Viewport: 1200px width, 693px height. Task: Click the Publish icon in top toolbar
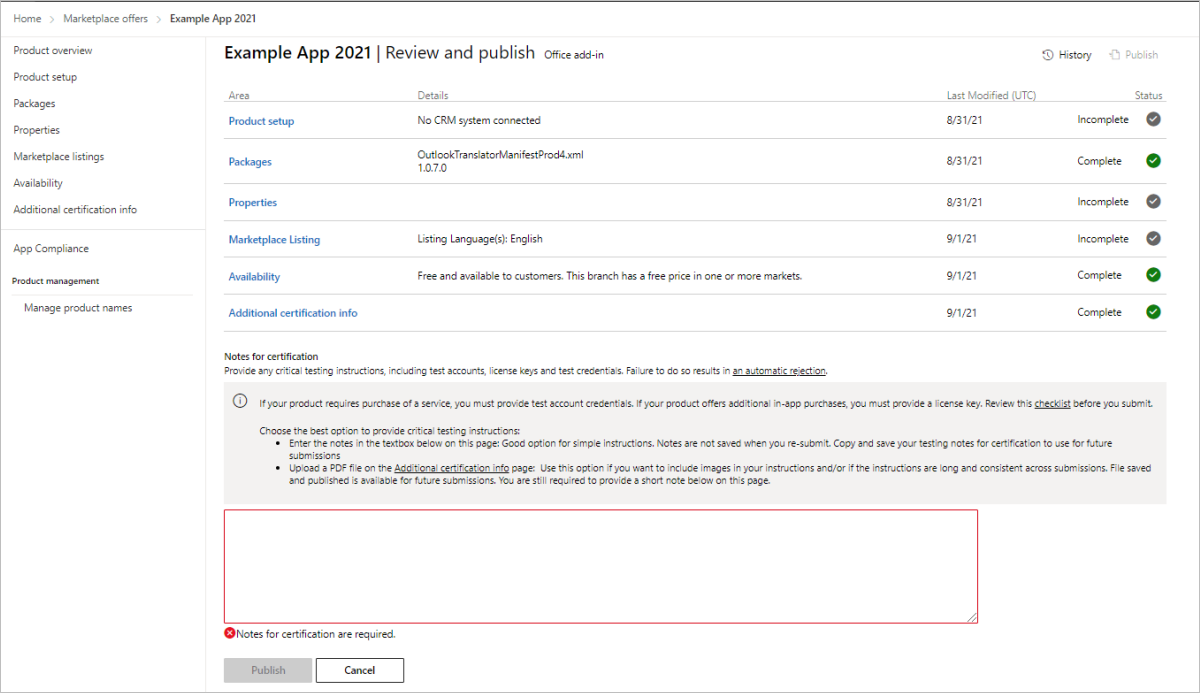1114,55
